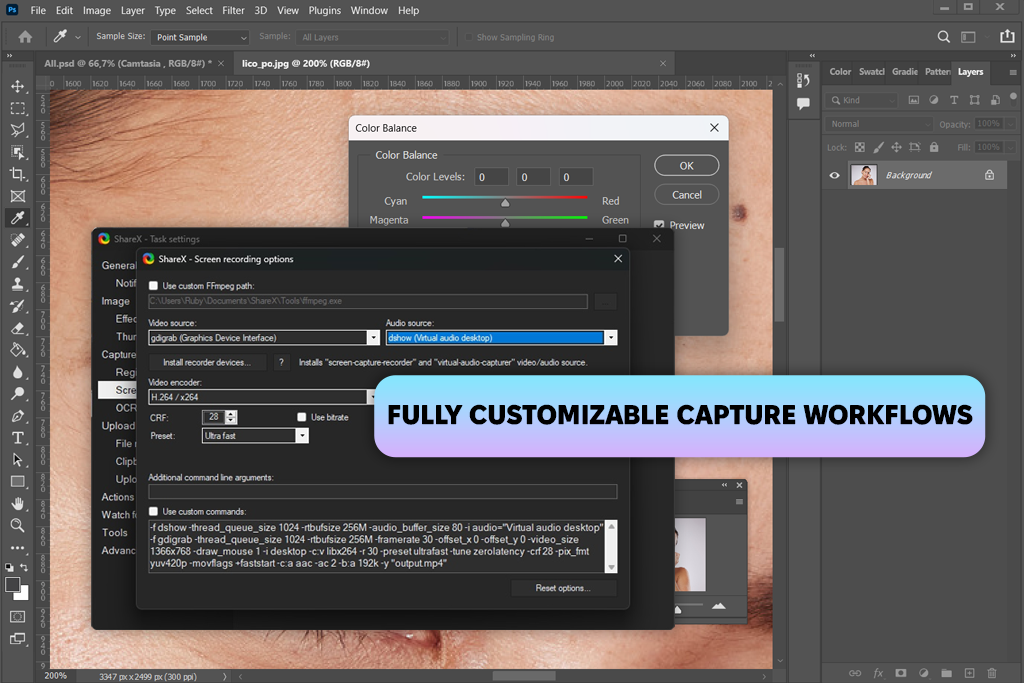Screen dimensions: 1024x683
Task: Toggle the layer filtering on/off switch
Action: pyautogui.click(x=1013, y=98)
